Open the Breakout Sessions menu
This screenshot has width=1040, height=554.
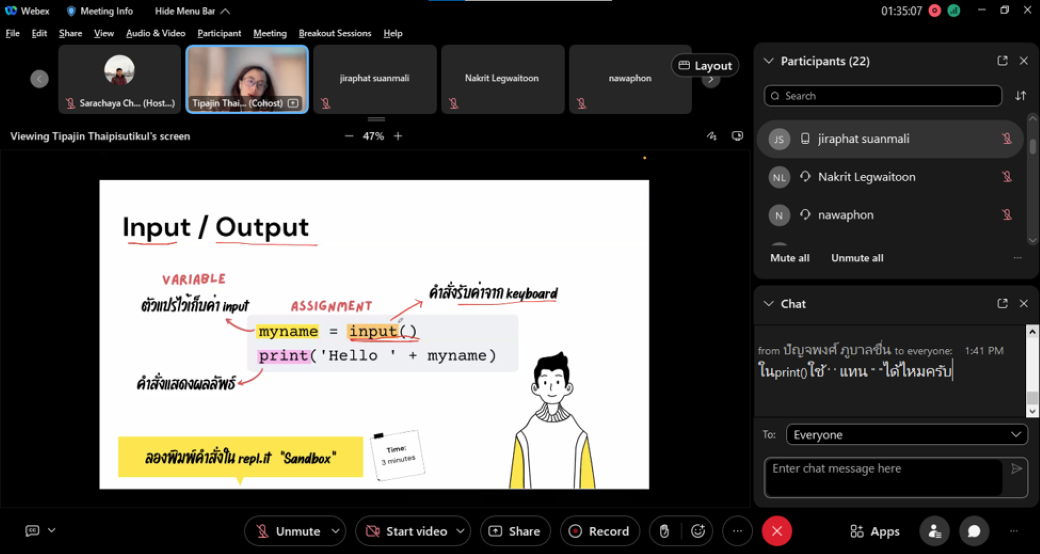click(x=334, y=33)
